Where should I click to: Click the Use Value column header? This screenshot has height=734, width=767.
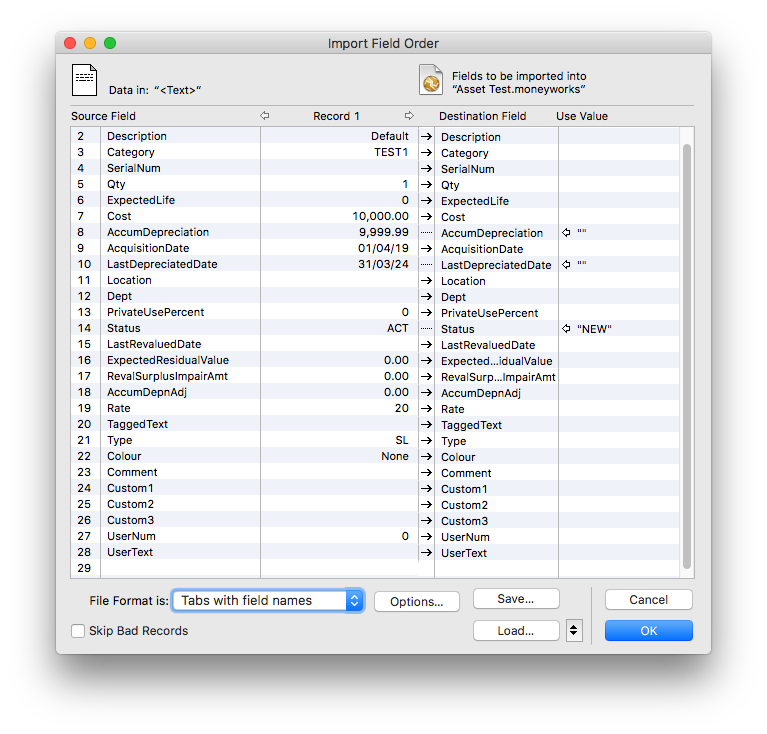pyautogui.click(x=582, y=116)
